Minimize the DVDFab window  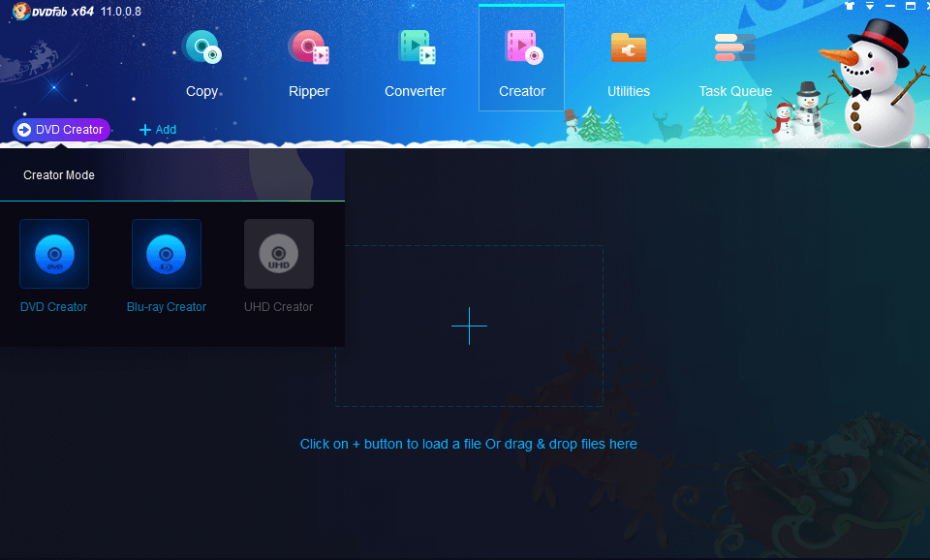point(890,6)
